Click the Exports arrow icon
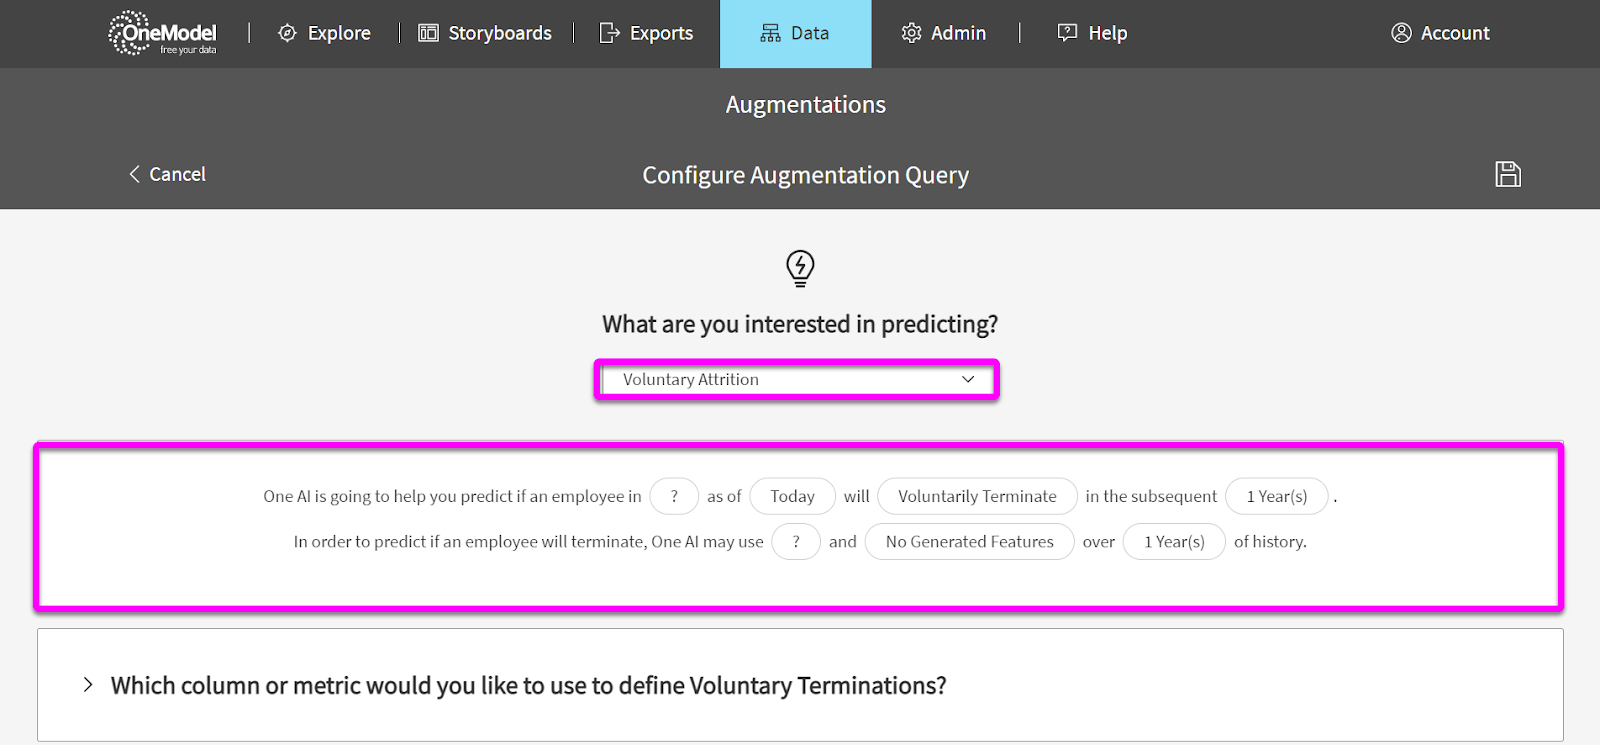The width and height of the screenshot is (1600, 745). click(x=609, y=33)
